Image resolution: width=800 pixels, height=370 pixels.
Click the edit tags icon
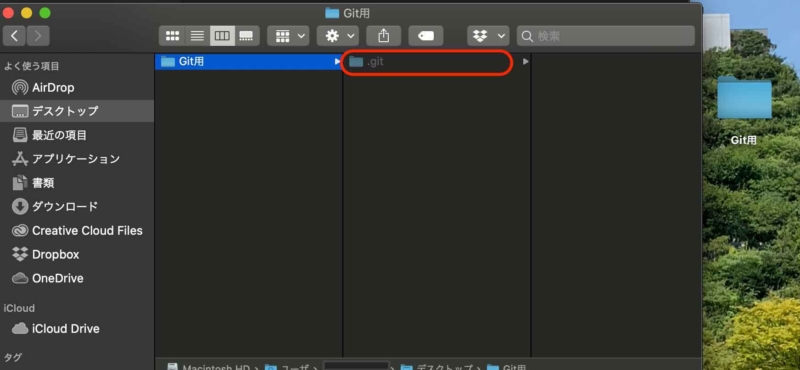[x=426, y=36]
